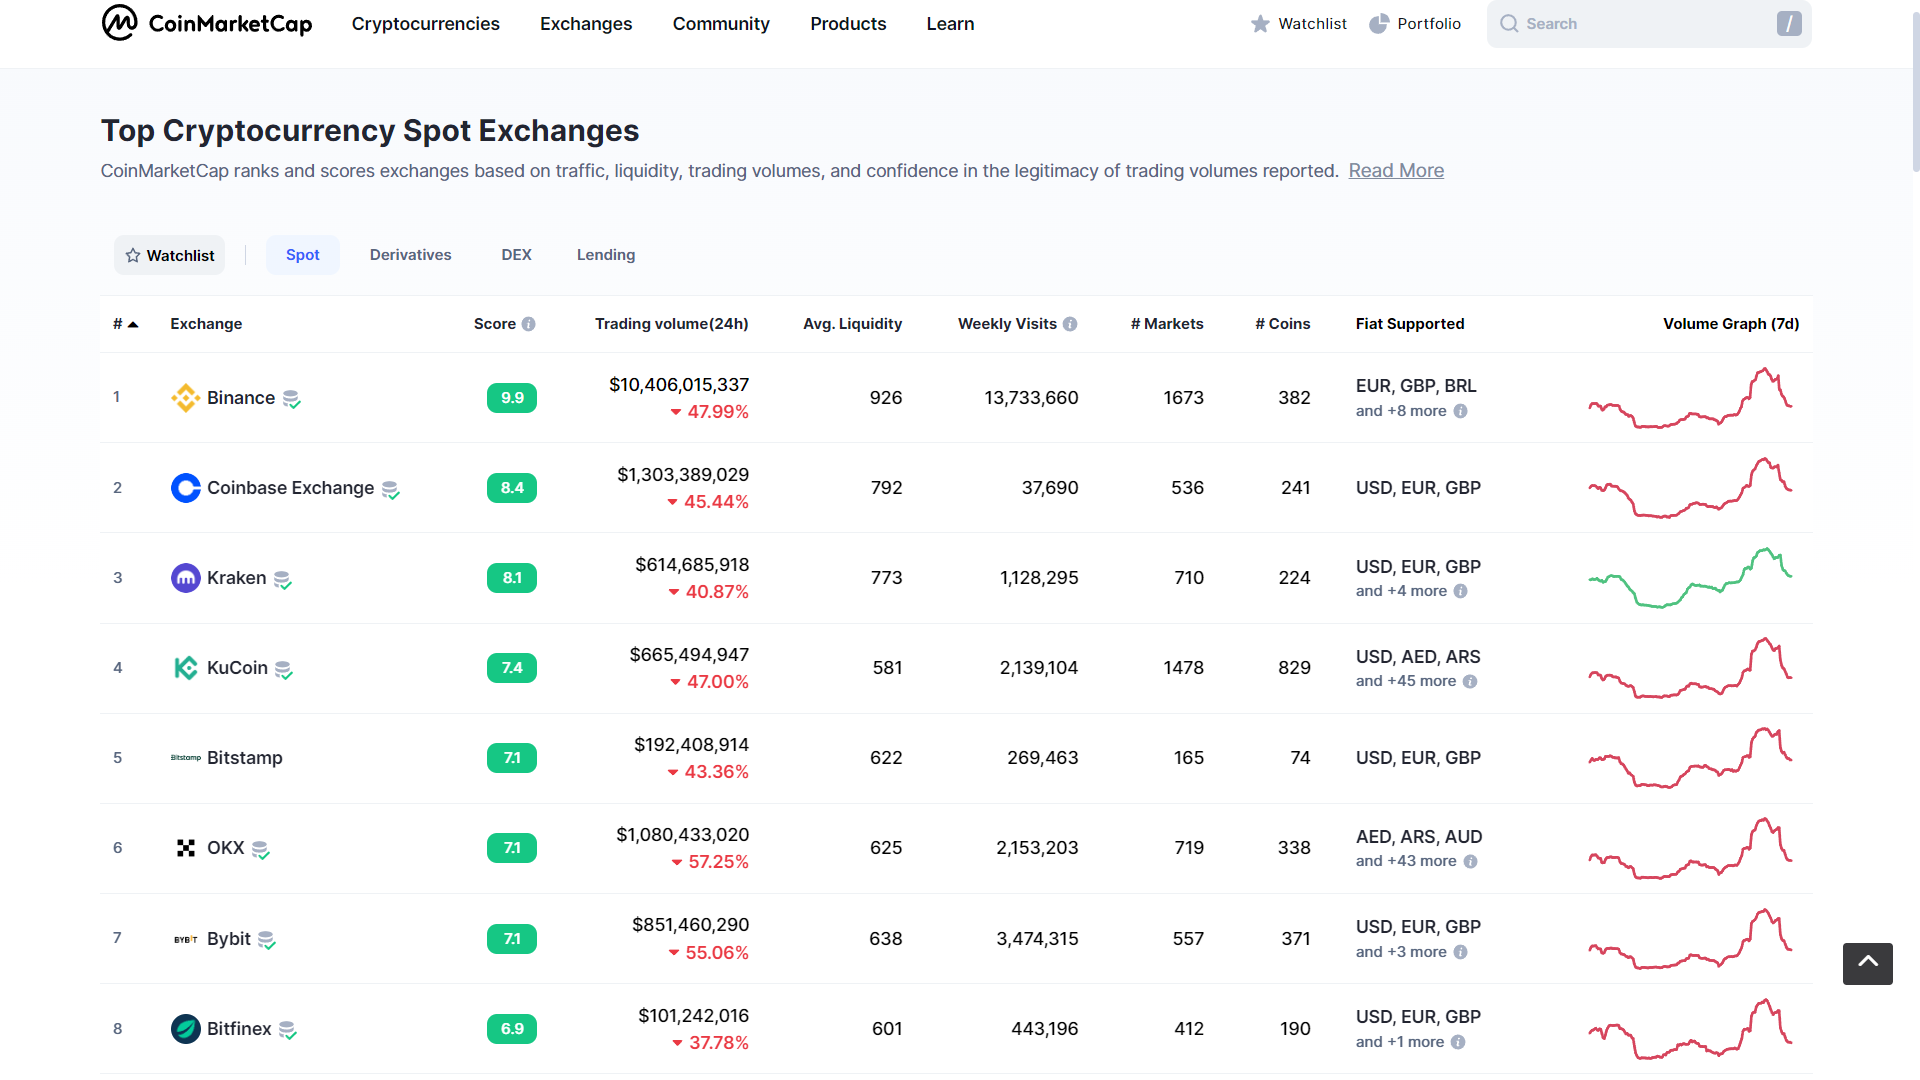Open the CoinMarketCap home logo

[x=207, y=23]
